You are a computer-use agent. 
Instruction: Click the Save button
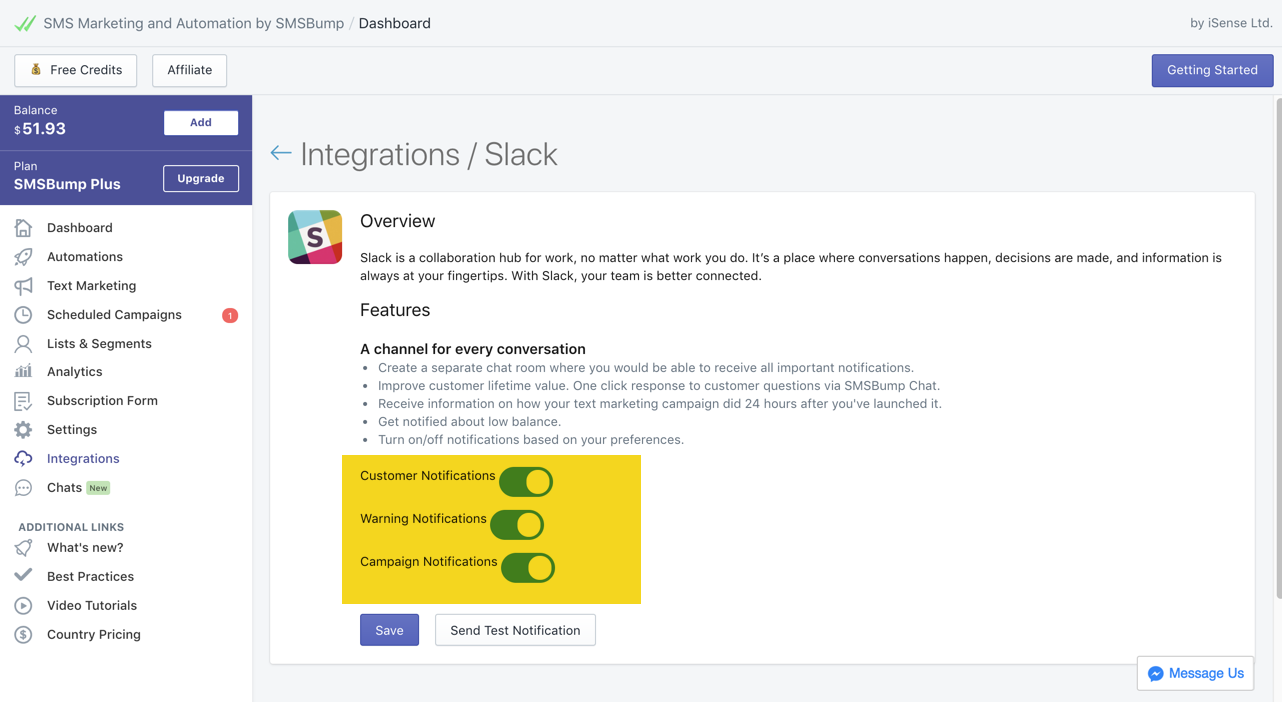point(389,630)
